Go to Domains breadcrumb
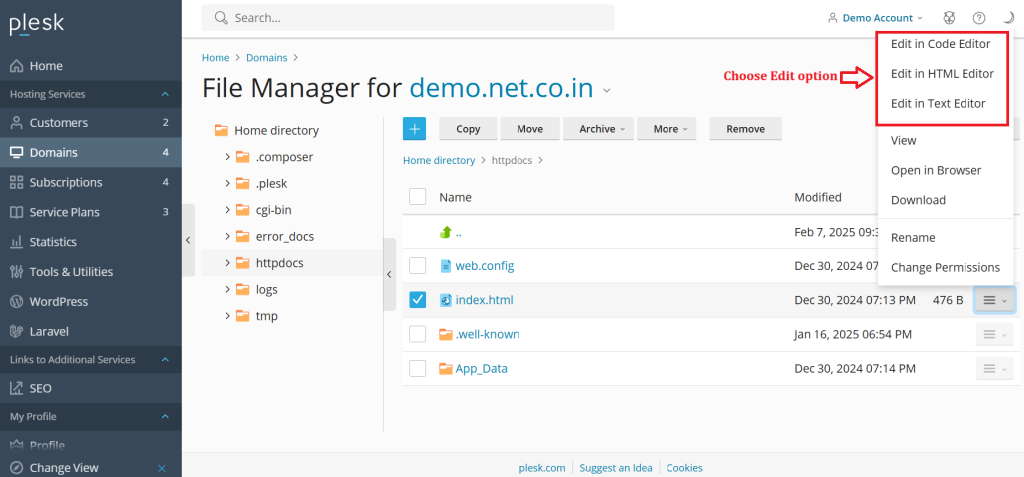This screenshot has width=1024, height=477. click(266, 58)
